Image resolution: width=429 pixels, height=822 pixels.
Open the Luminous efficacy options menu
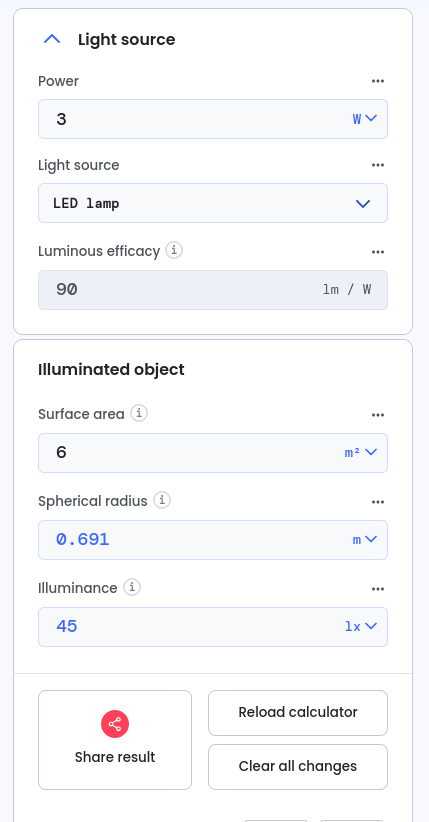[x=378, y=252]
